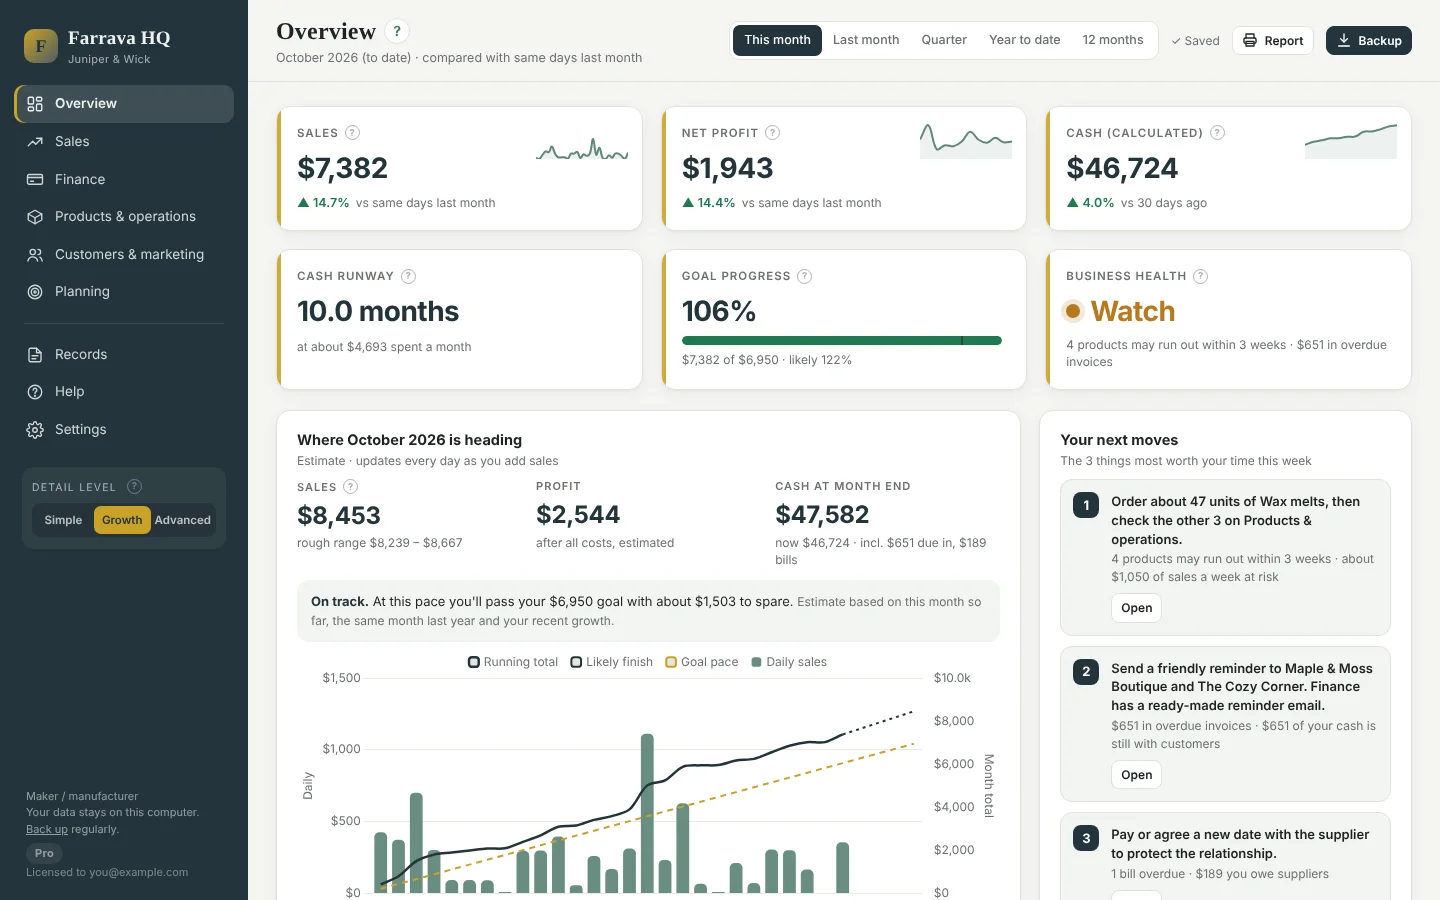Click the Business Health help icon
The height and width of the screenshot is (900, 1440).
[1200, 276]
